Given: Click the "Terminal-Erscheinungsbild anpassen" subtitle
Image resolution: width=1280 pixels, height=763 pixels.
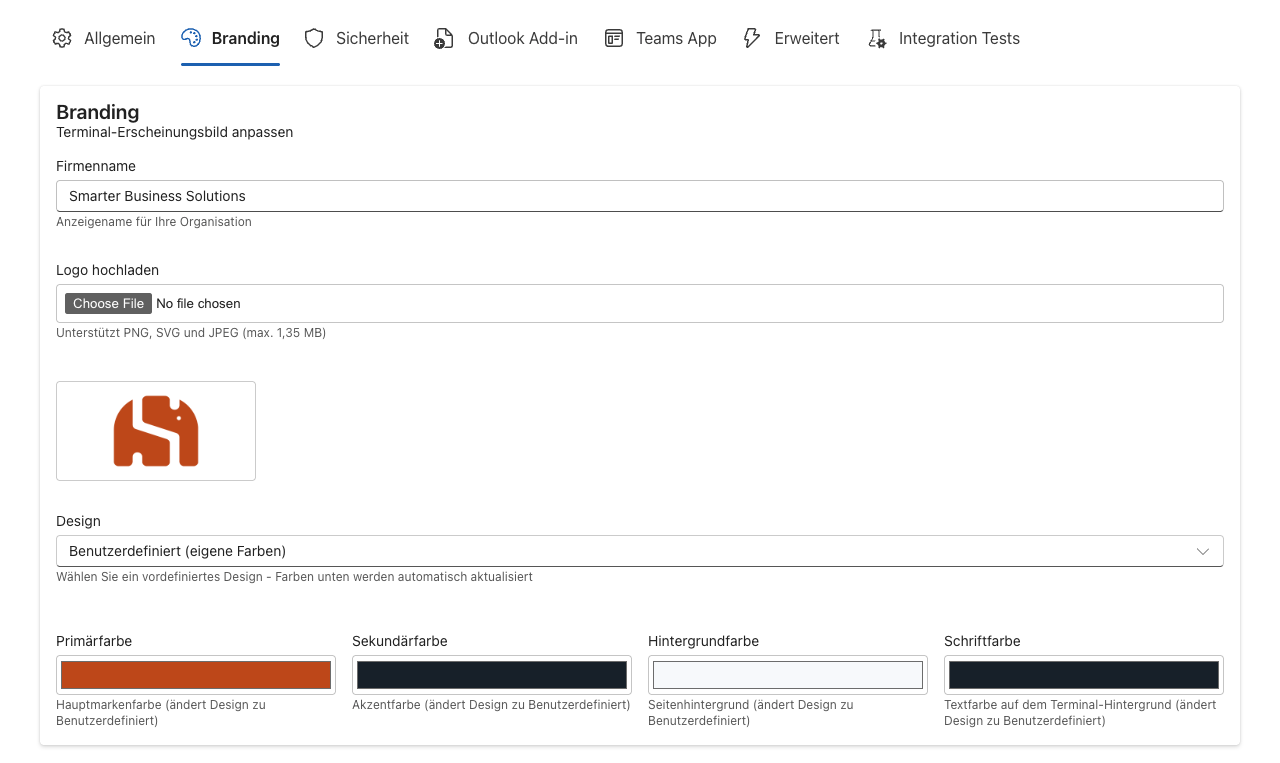Looking at the screenshot, I should 175,132.
